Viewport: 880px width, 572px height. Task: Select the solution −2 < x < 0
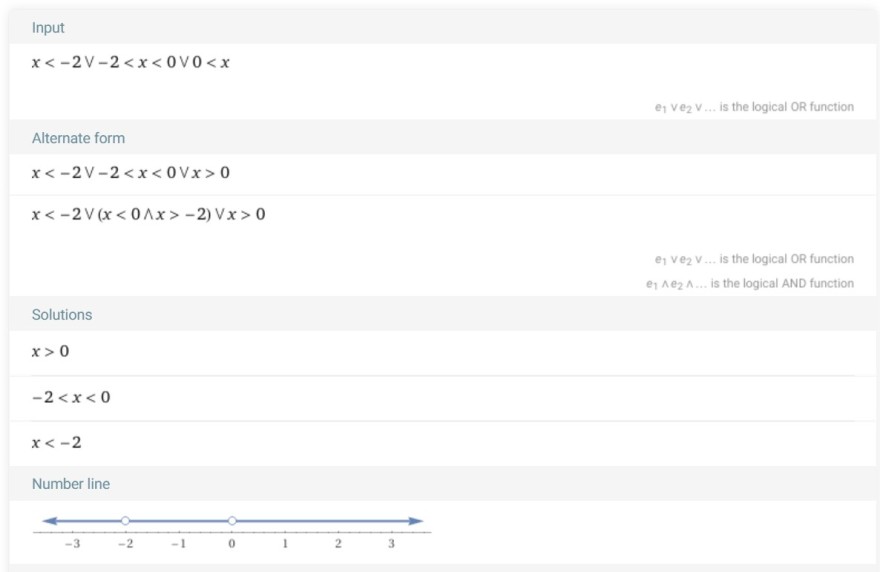coord(71,397)
